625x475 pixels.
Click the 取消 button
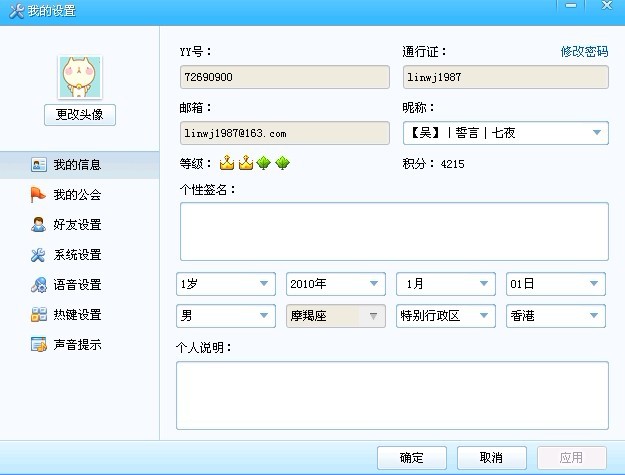point(491,457)
